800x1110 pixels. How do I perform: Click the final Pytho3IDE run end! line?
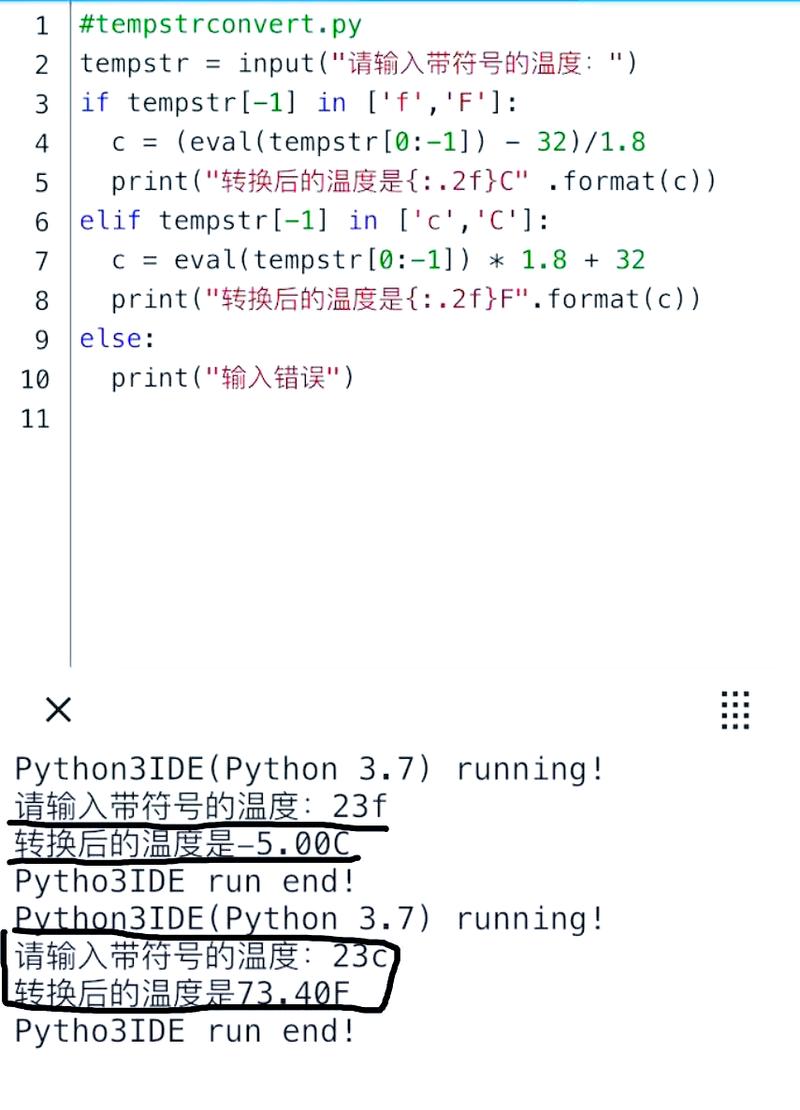click(180, 1031)
